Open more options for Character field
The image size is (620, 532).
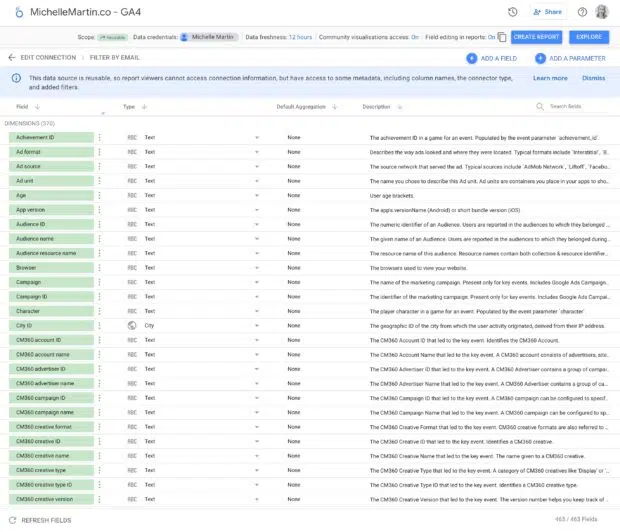point(99,311)
